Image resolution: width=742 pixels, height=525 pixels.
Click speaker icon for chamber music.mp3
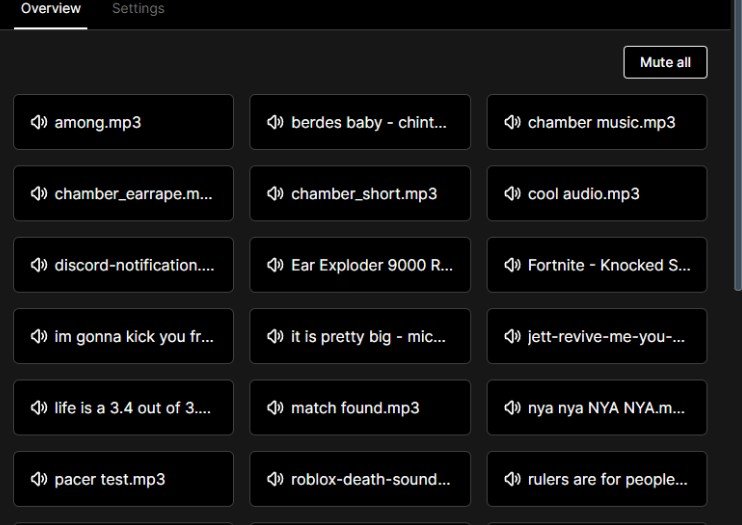click(512, 122)
